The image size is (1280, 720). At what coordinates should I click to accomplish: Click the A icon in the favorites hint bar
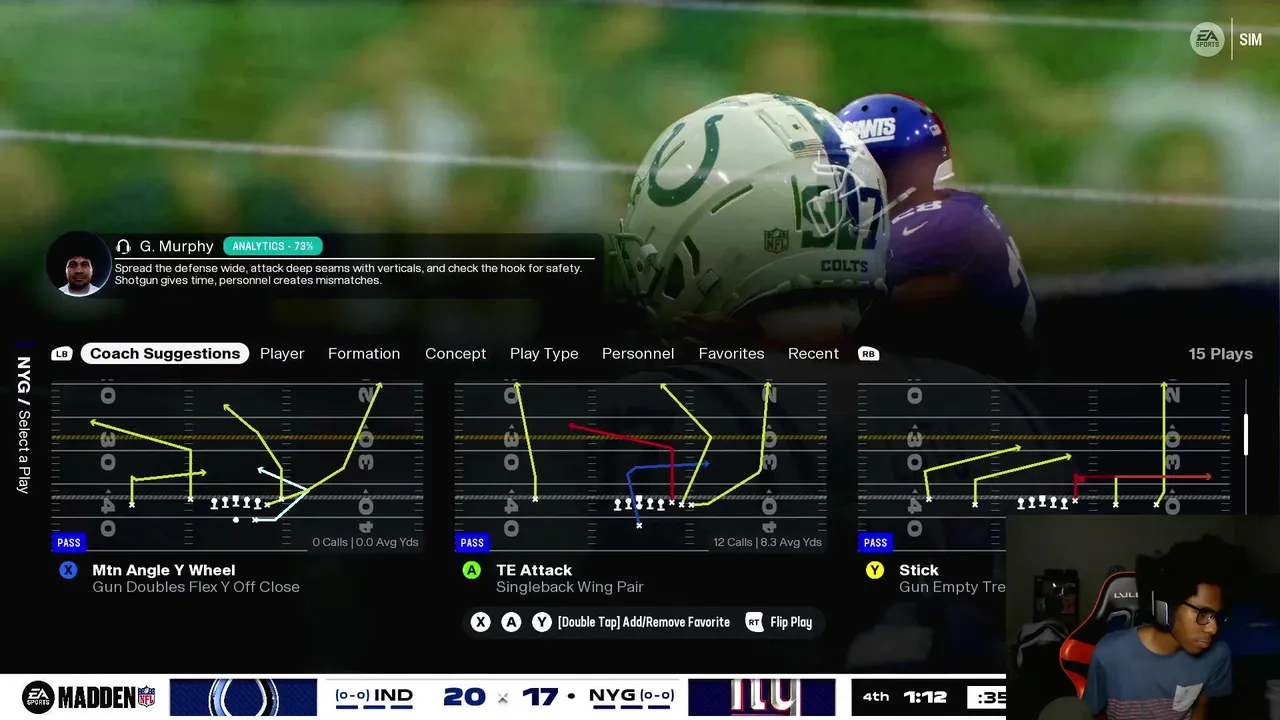pos(511,622)
